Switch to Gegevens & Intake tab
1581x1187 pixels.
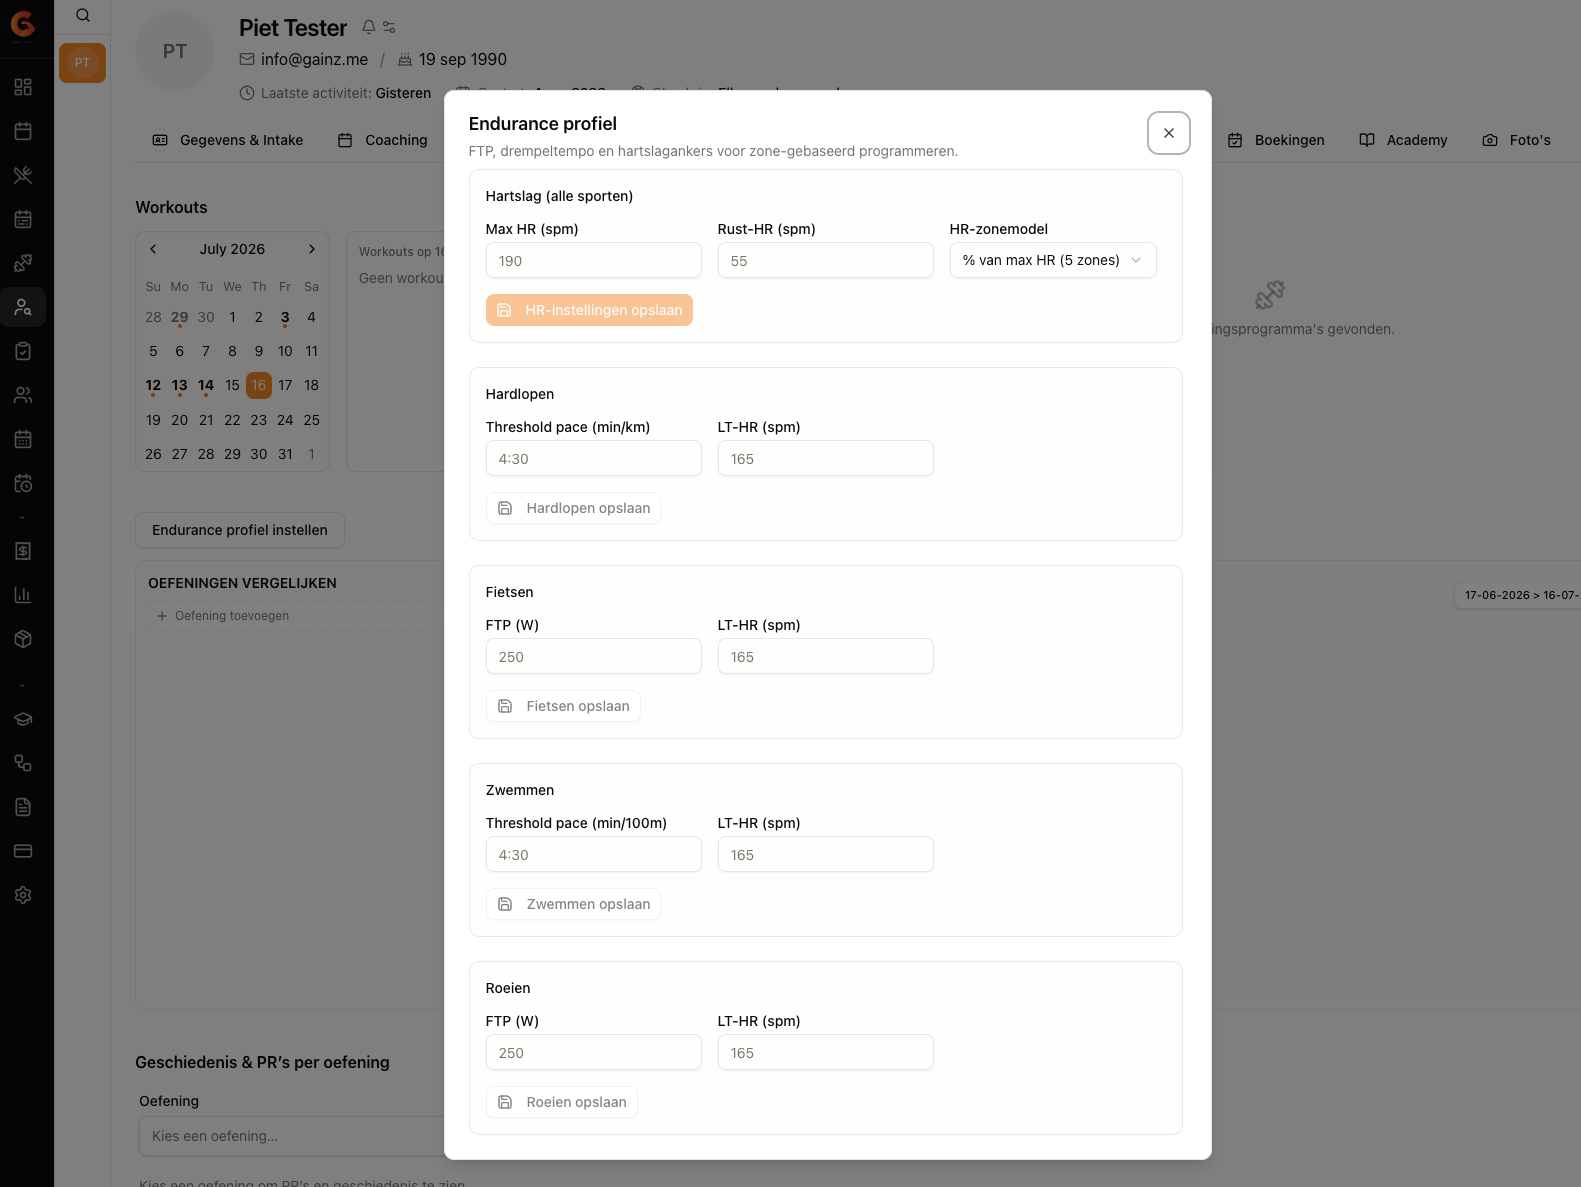point(228,140)
